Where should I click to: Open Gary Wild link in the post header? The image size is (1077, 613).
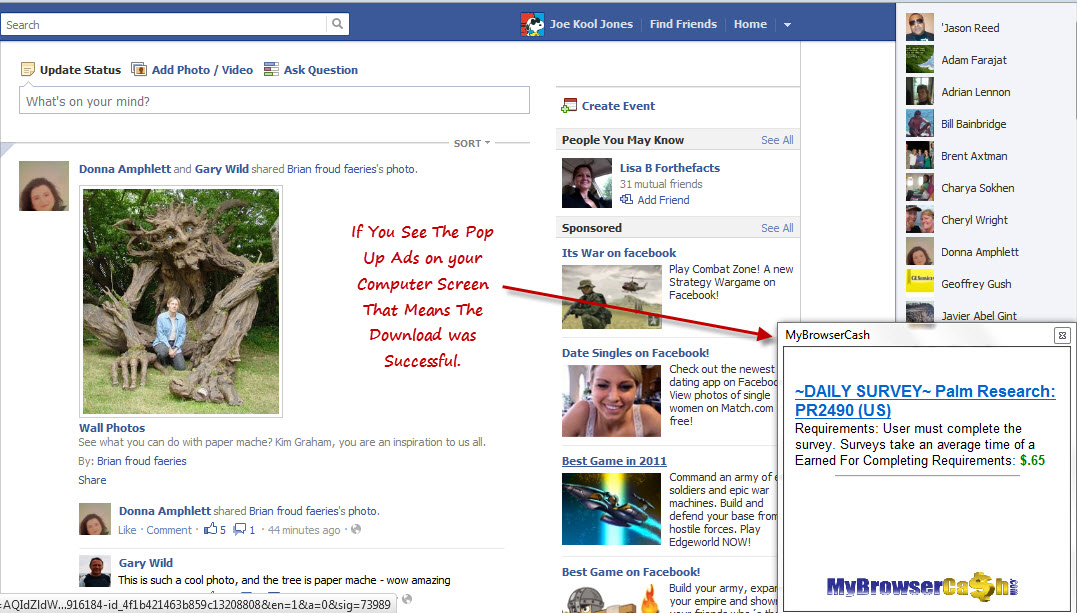click(222, 168)
